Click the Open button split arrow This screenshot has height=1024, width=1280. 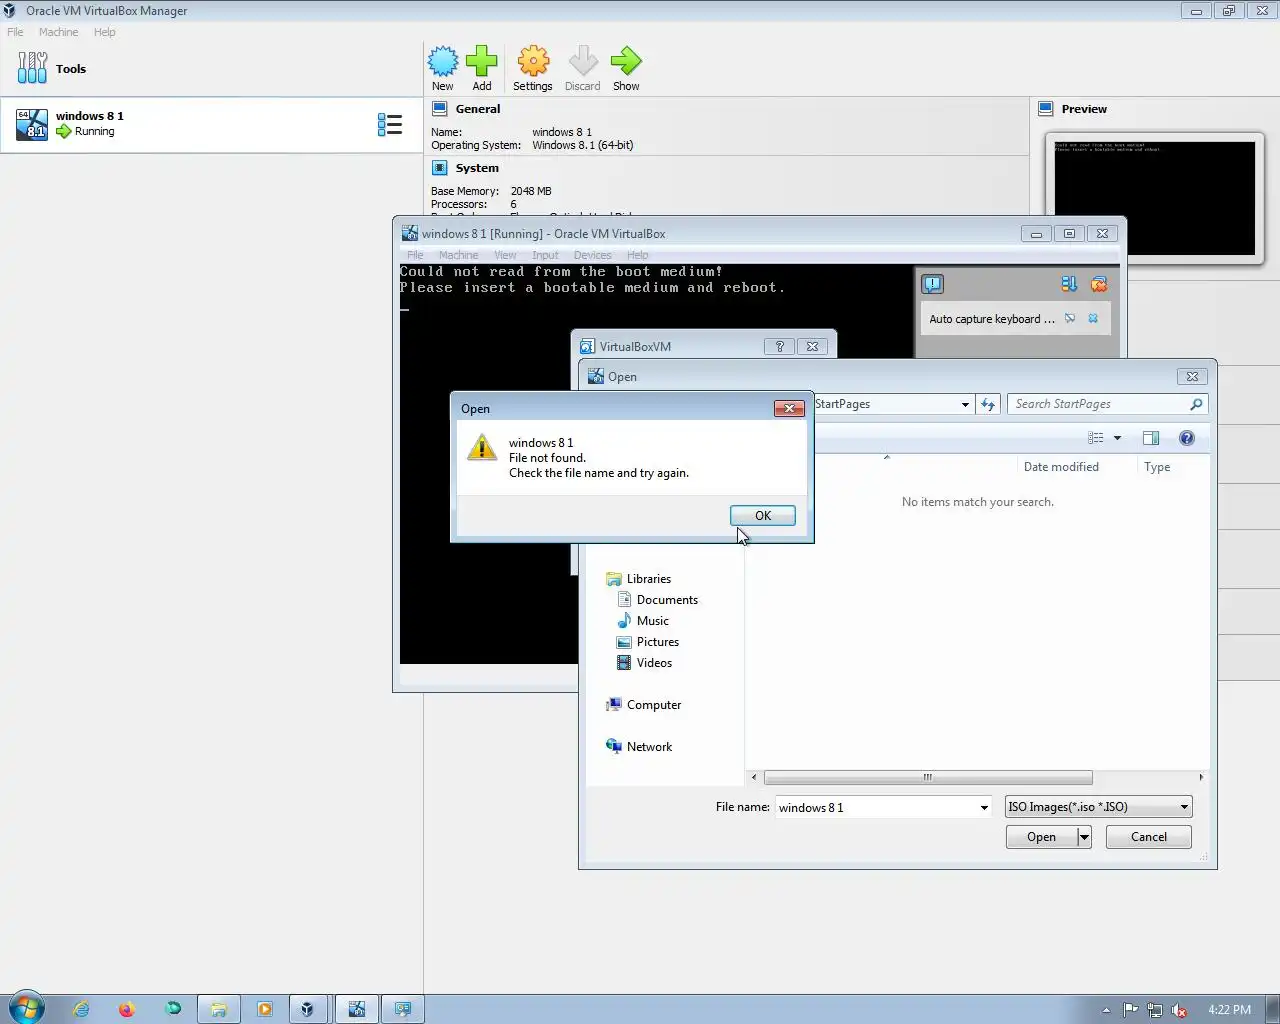click(1084, 837)
